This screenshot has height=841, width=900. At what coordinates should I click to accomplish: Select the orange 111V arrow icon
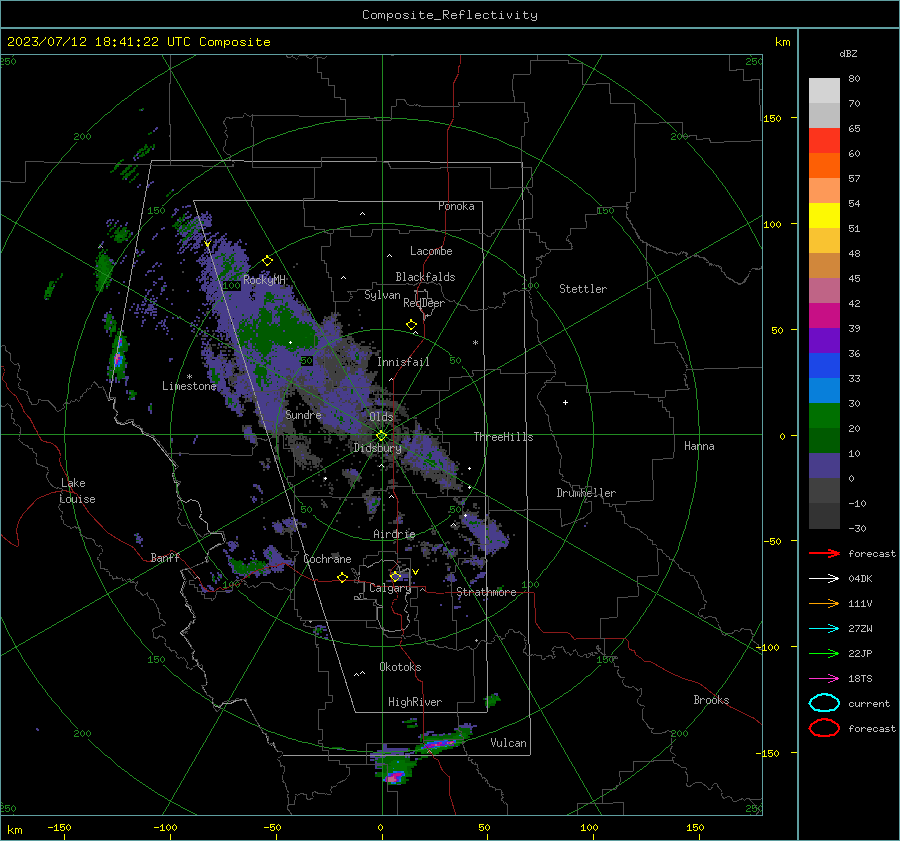(824, 603)
